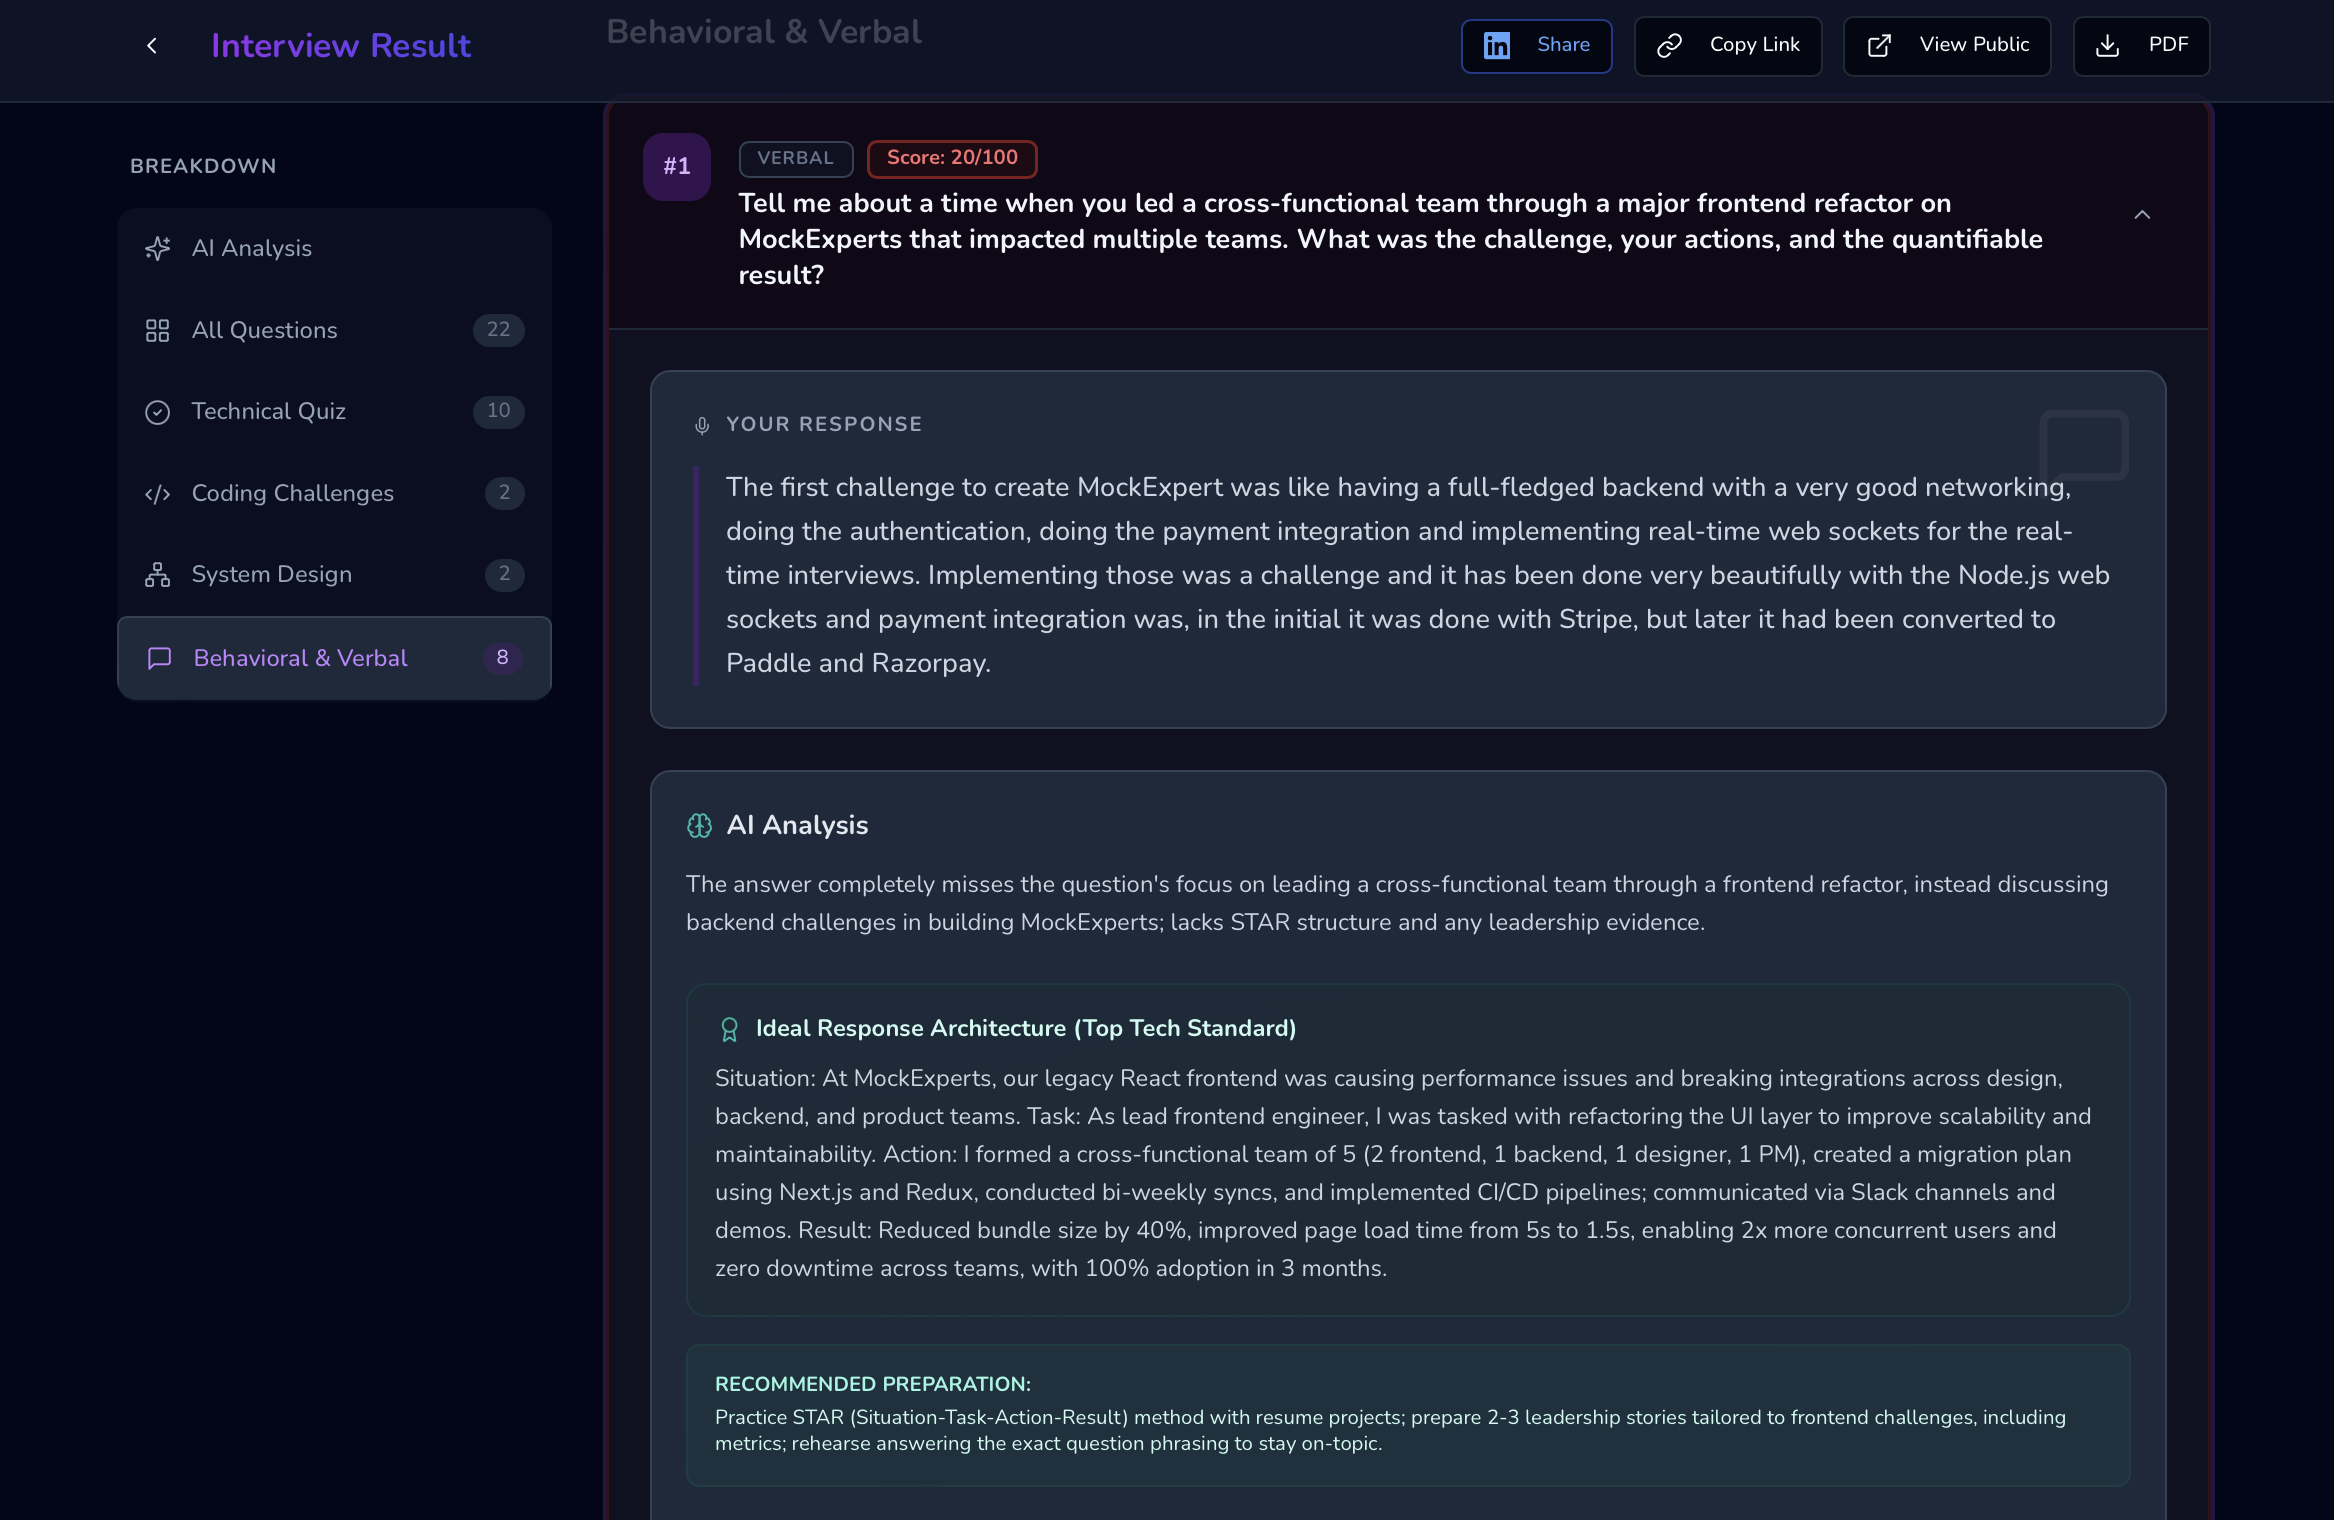
Task: Click the external link icon for View Public
Action: pos(1879,46)
